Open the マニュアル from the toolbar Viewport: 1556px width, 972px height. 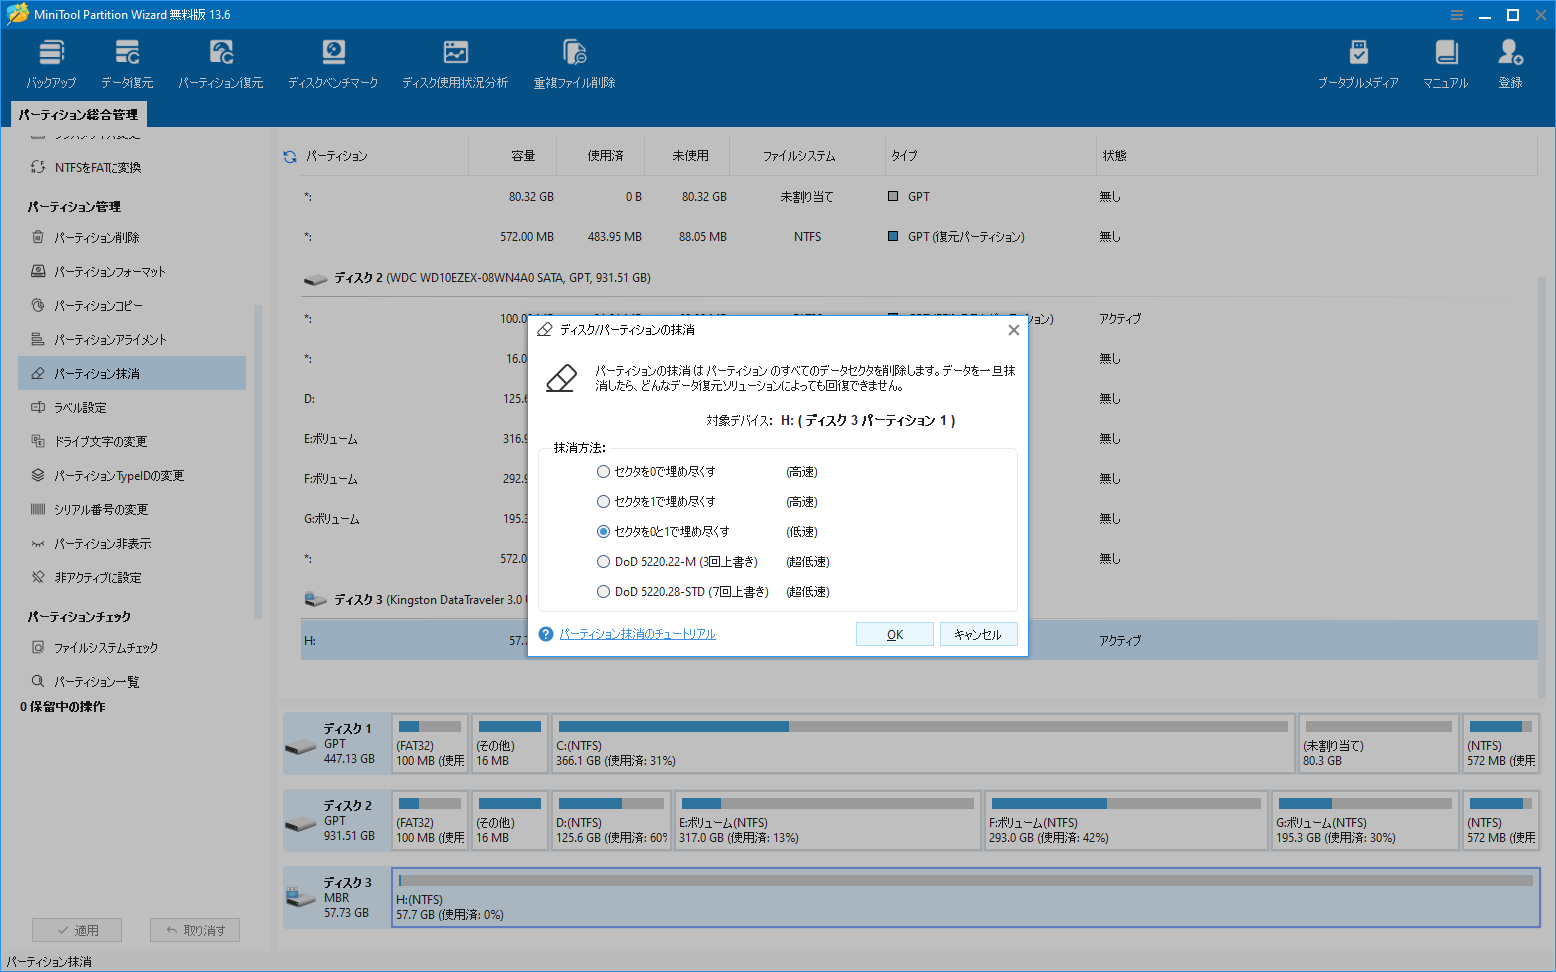coord(1445,62)
